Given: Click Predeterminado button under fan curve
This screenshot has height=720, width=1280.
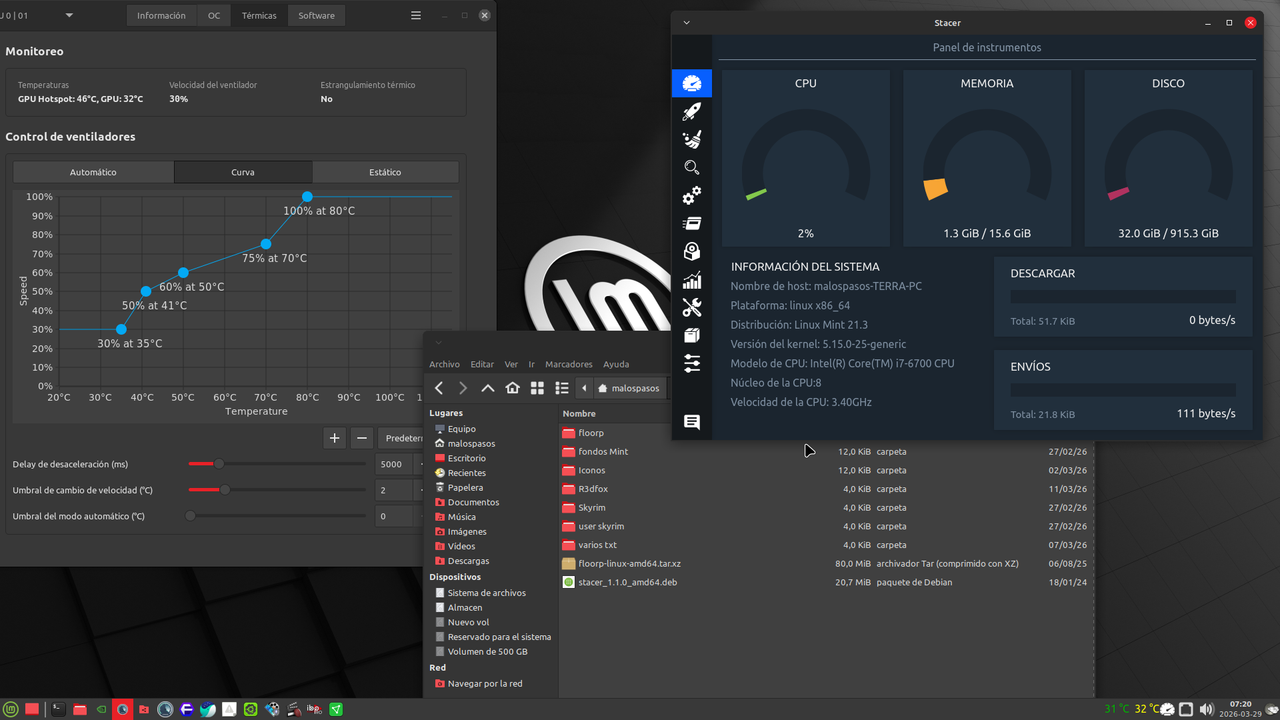Looking at the screenshot, I should (x=402, y=438).
